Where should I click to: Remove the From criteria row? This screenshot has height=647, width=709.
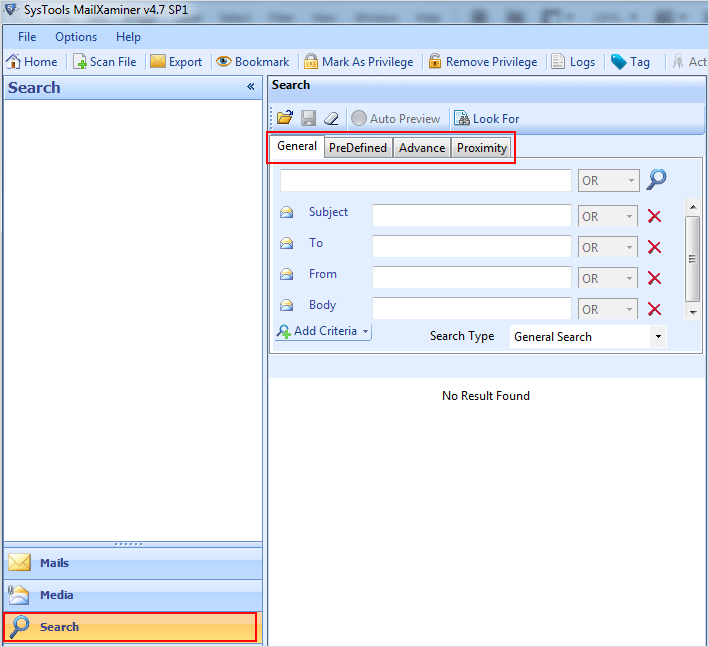coord(654,278)
